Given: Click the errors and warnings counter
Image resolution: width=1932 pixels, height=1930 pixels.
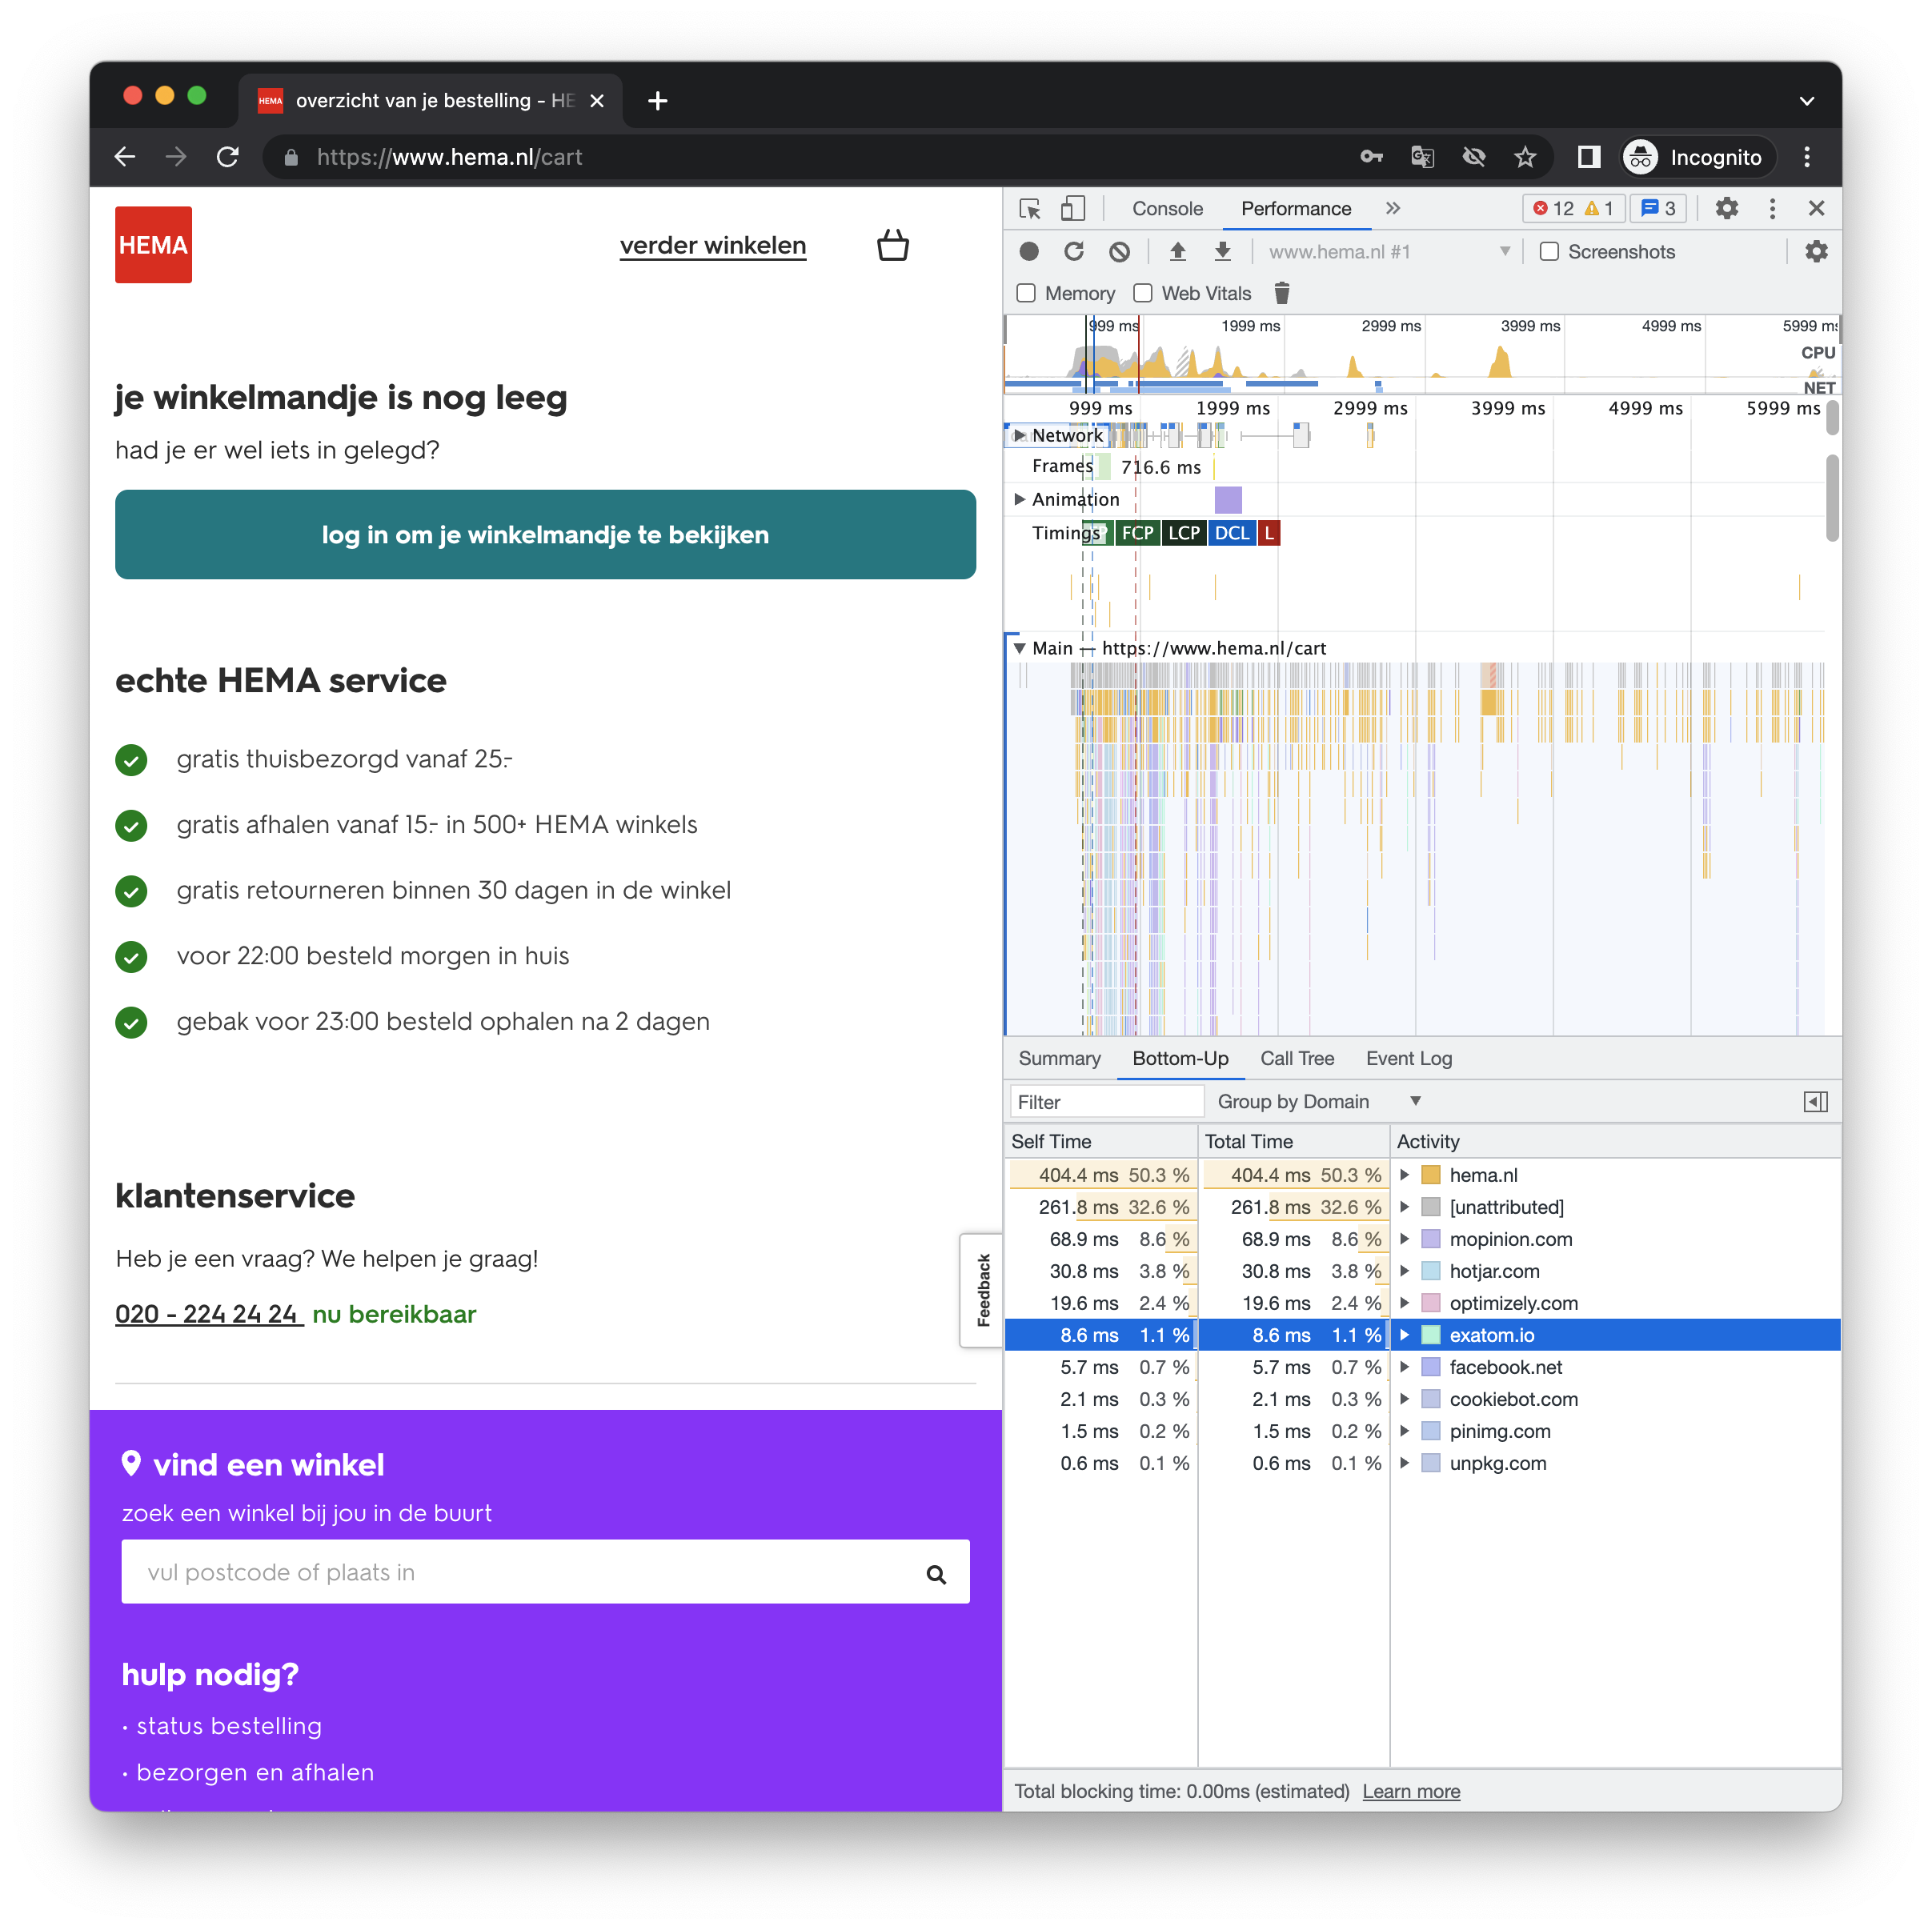Looking at the screenshot, I should (1574, 208).
